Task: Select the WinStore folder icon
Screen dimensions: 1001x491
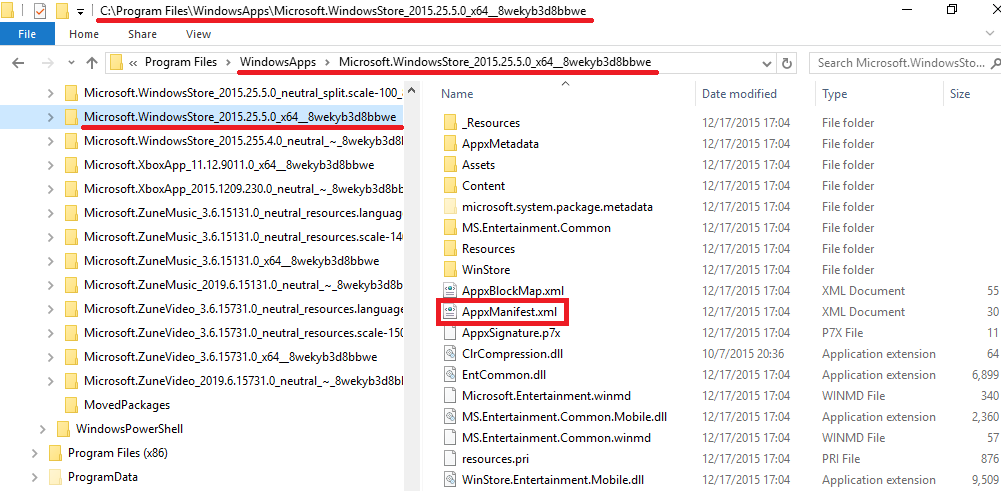Action: [x=450, y=269]
